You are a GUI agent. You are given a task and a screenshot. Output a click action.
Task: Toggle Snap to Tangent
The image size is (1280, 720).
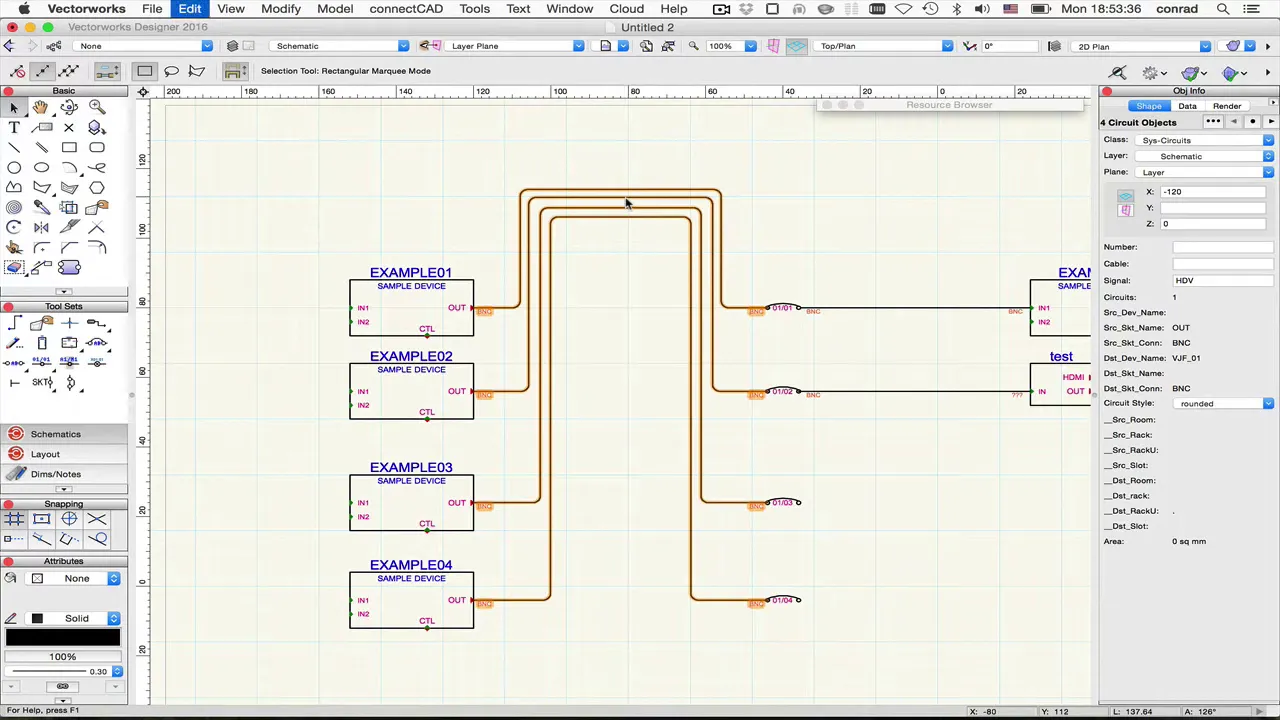[97, 539]
